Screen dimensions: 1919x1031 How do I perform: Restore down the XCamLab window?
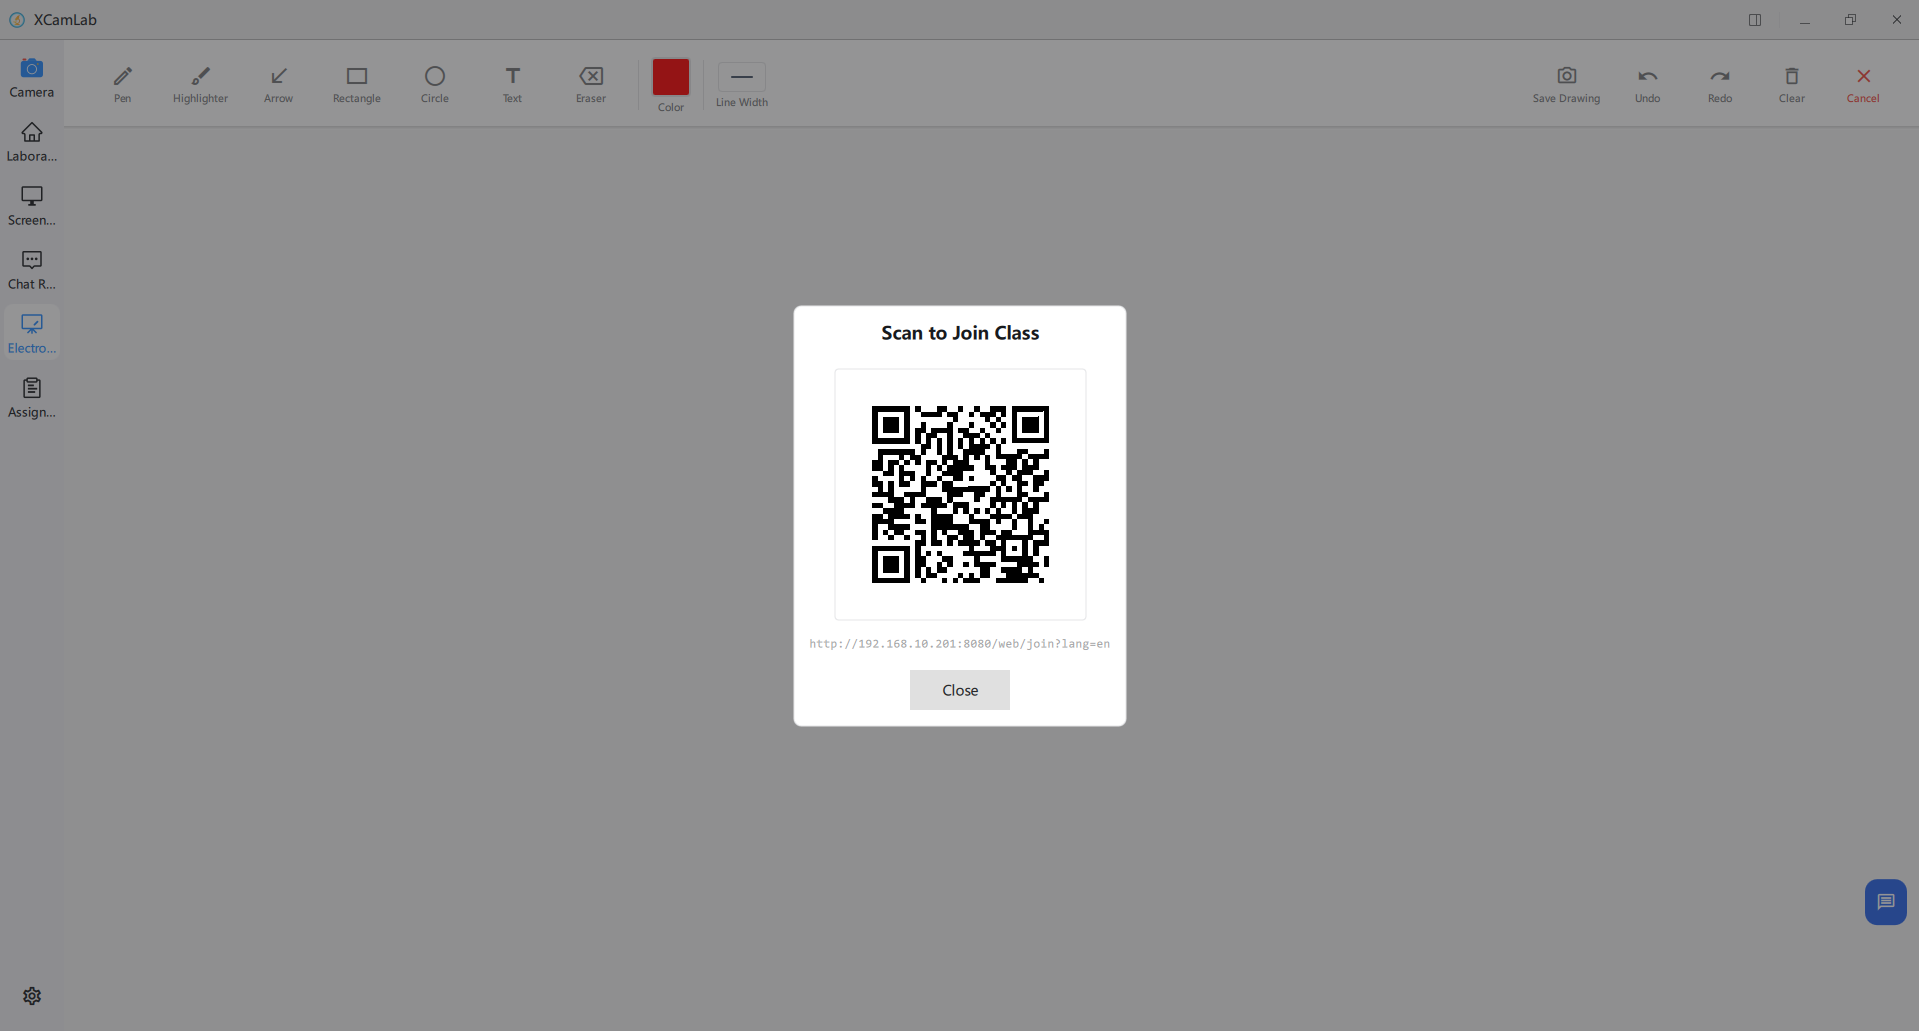click(1851, 20)
